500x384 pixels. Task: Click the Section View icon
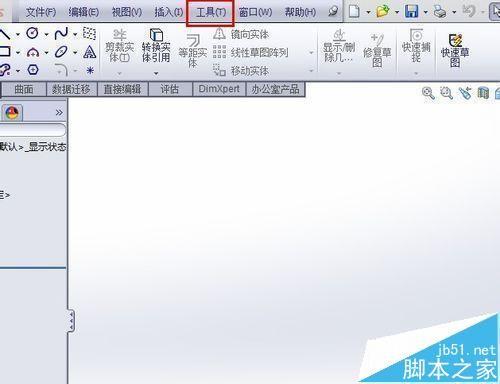pos(483,93)
